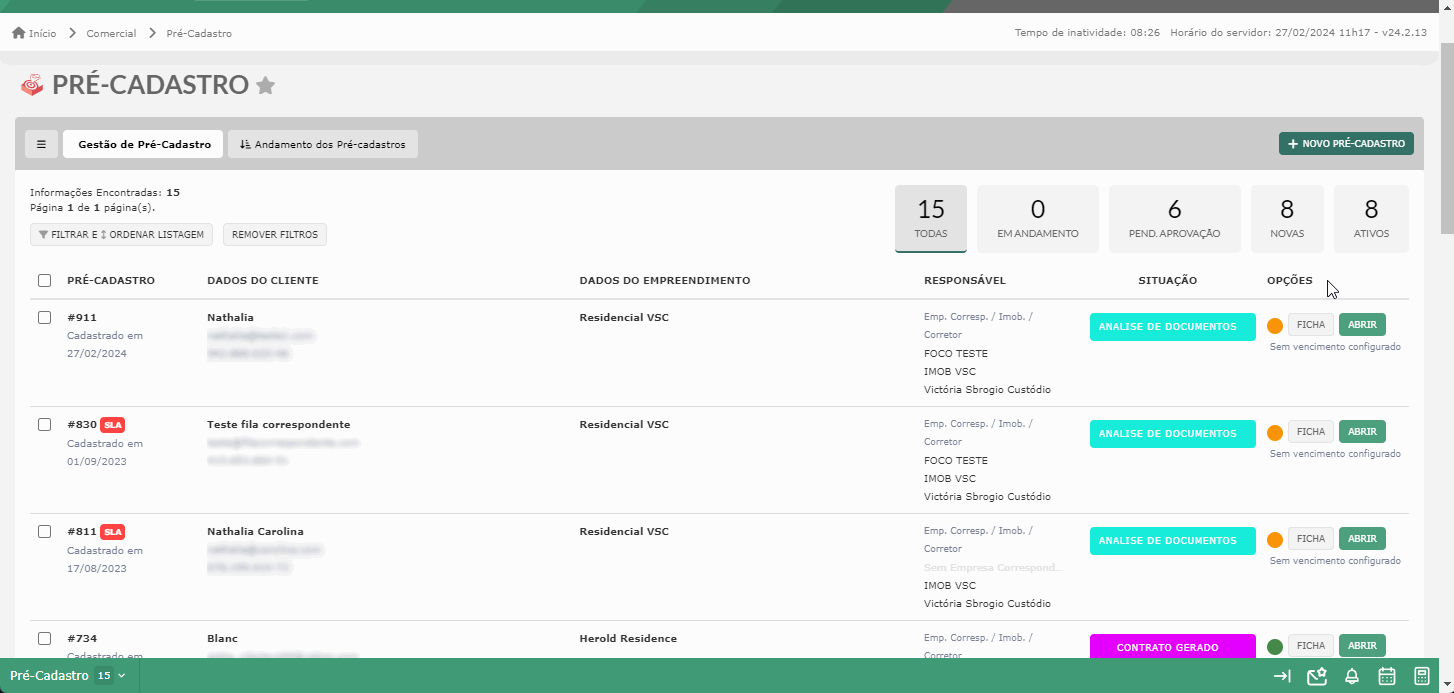Switch to Andamento dos Pré-cadastros tab
Image resolution: width=1454 pixels, height=693 pixels.
(x=323, y=144)
